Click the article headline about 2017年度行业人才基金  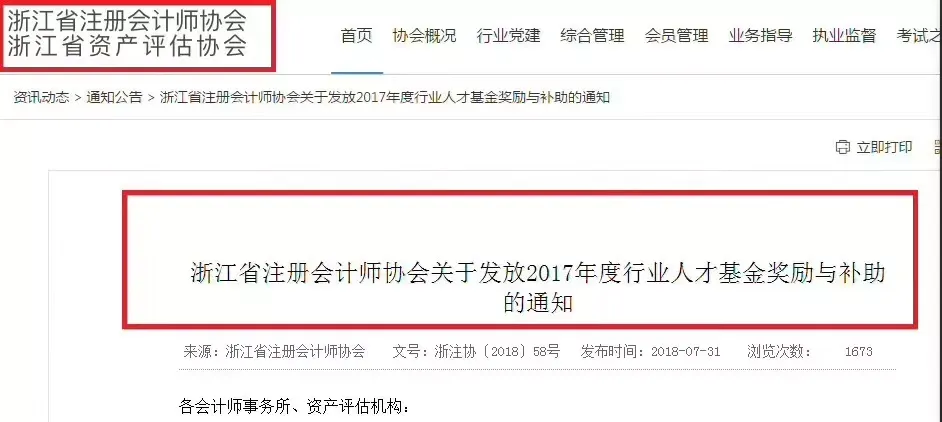click(538, 288)
